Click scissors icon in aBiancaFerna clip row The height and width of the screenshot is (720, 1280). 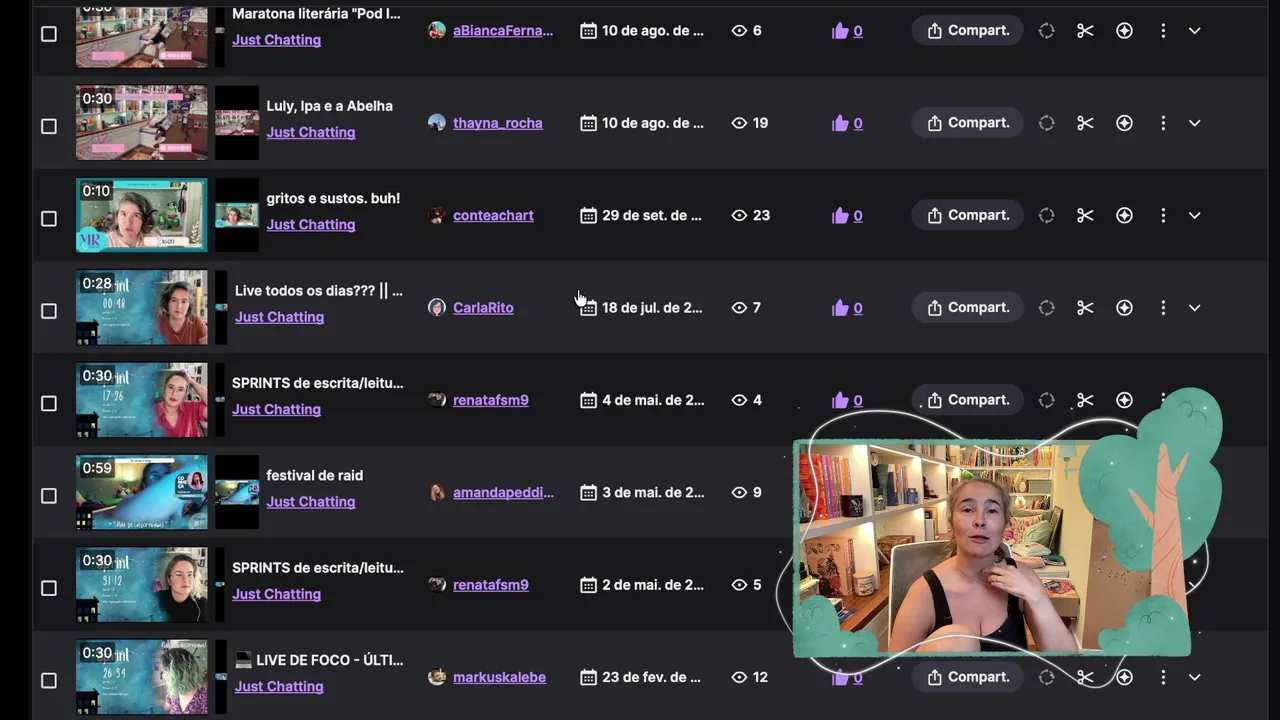click(x=1085, y=31)
